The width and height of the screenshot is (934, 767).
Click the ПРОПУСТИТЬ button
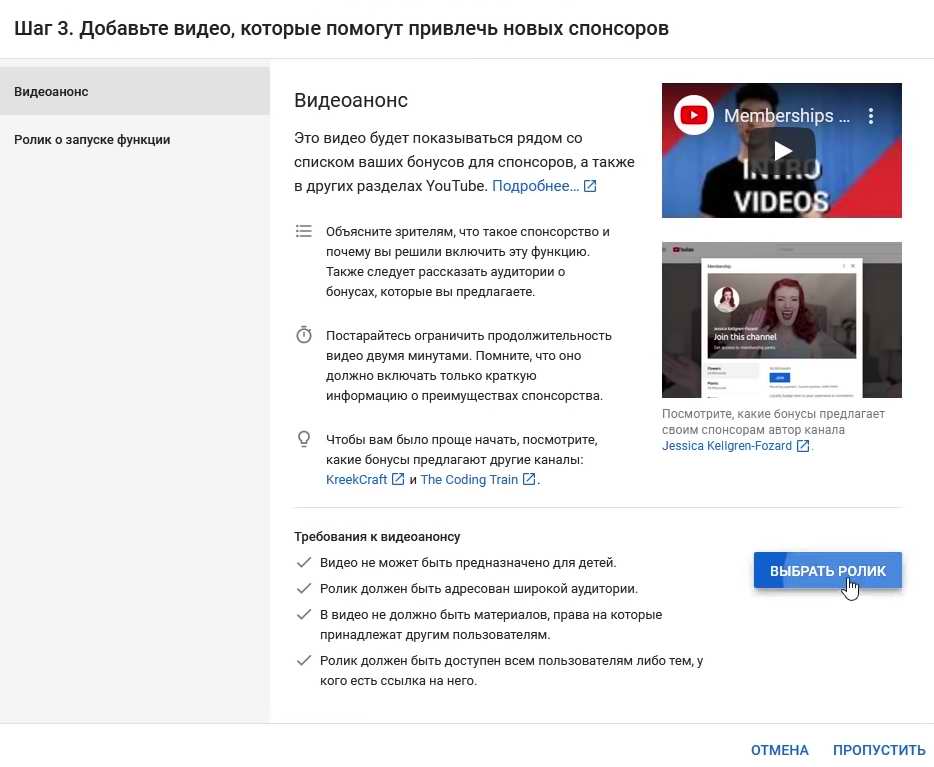[879, 750]
